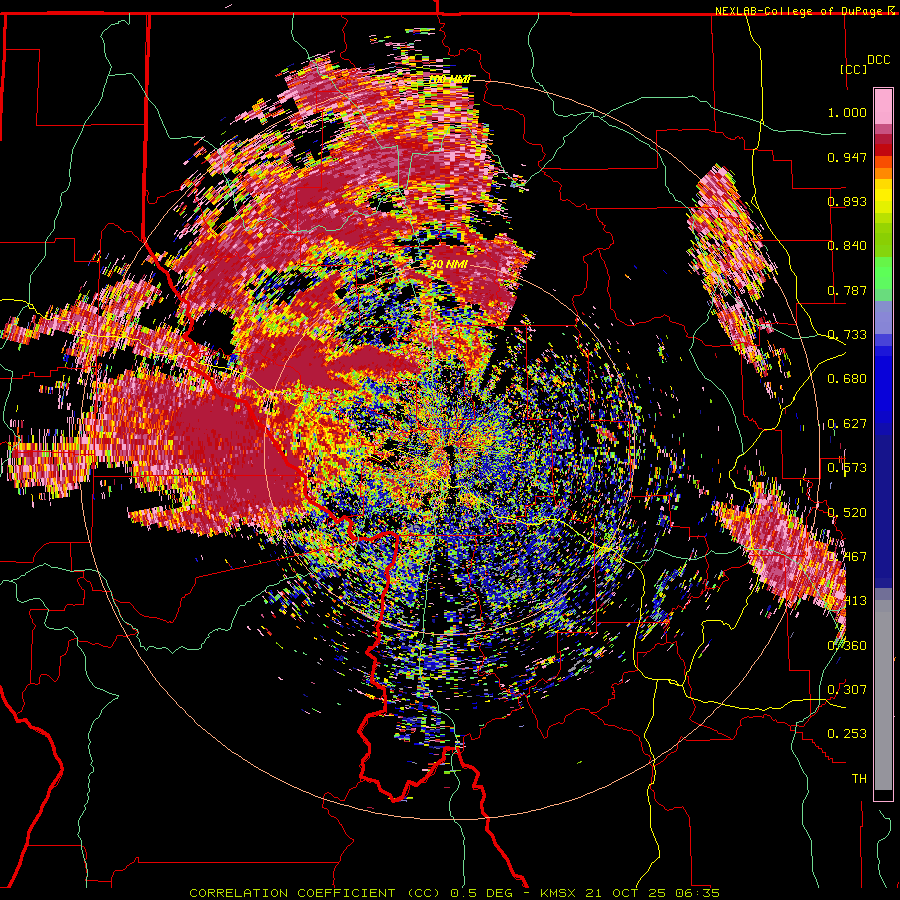The image size is (900, 900).
Task: Select the 0.947 legend value
Action: 847,157
